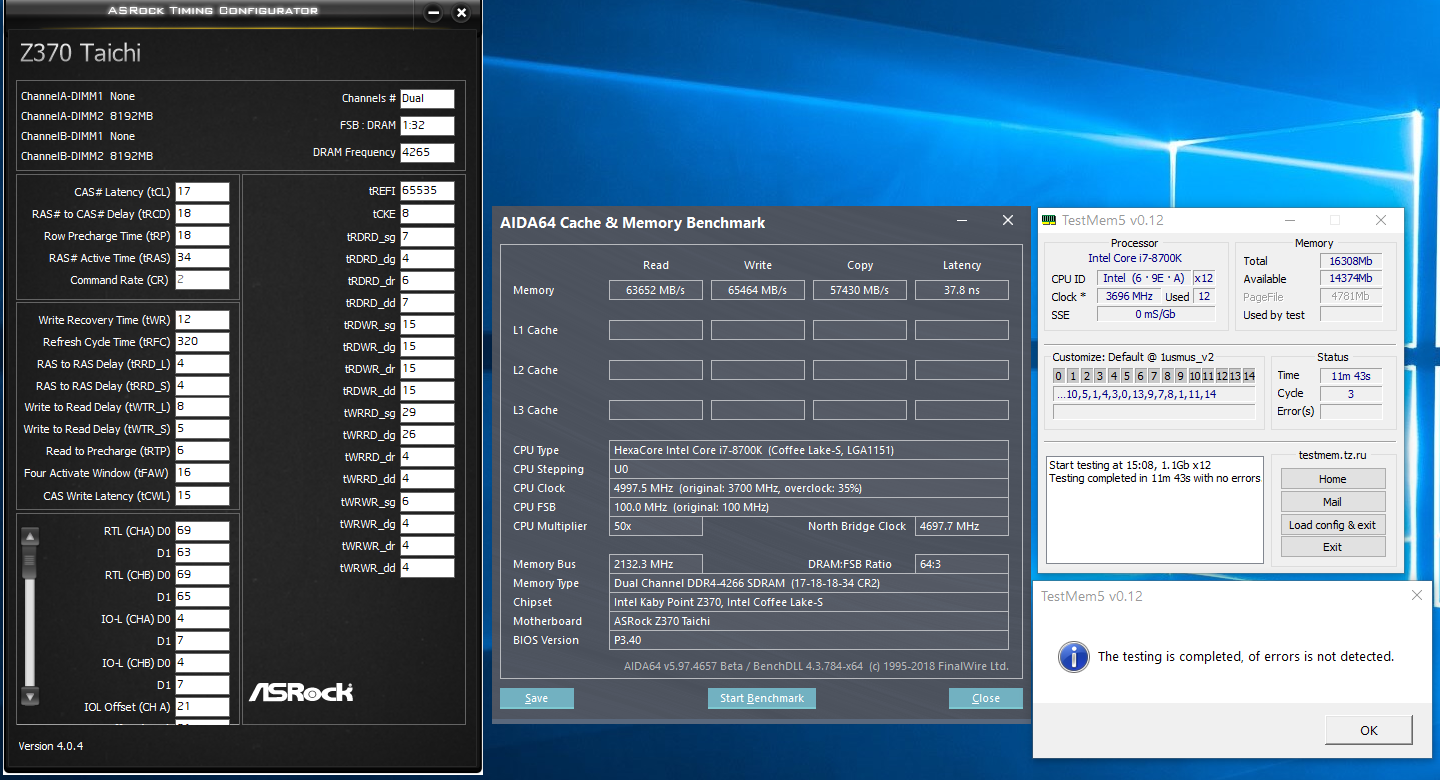Click the timing list scroll up arrow
Image resolution: width=1440 pixels, height=780 pixels.
pyautogui.click(x=30, y=537)
